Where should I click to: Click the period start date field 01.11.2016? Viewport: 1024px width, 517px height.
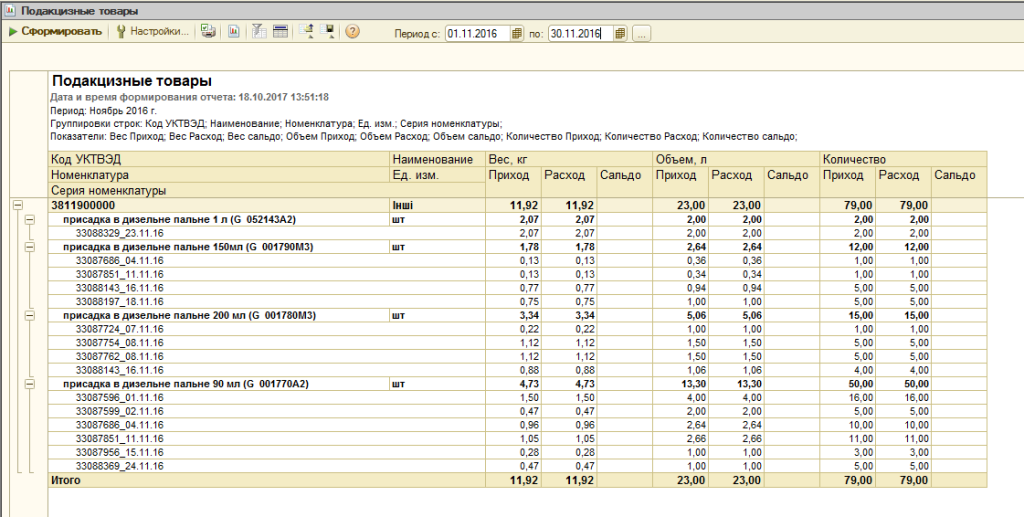[x=477, y=33]
